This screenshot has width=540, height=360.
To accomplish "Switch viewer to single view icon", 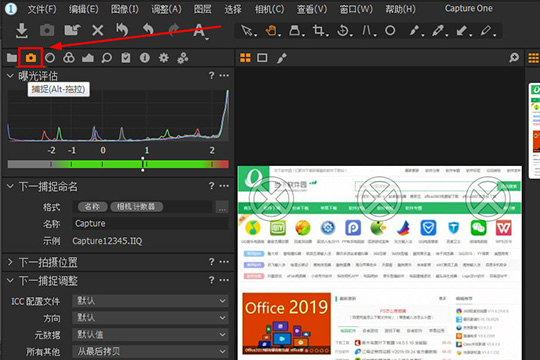I will click(262, 58).
